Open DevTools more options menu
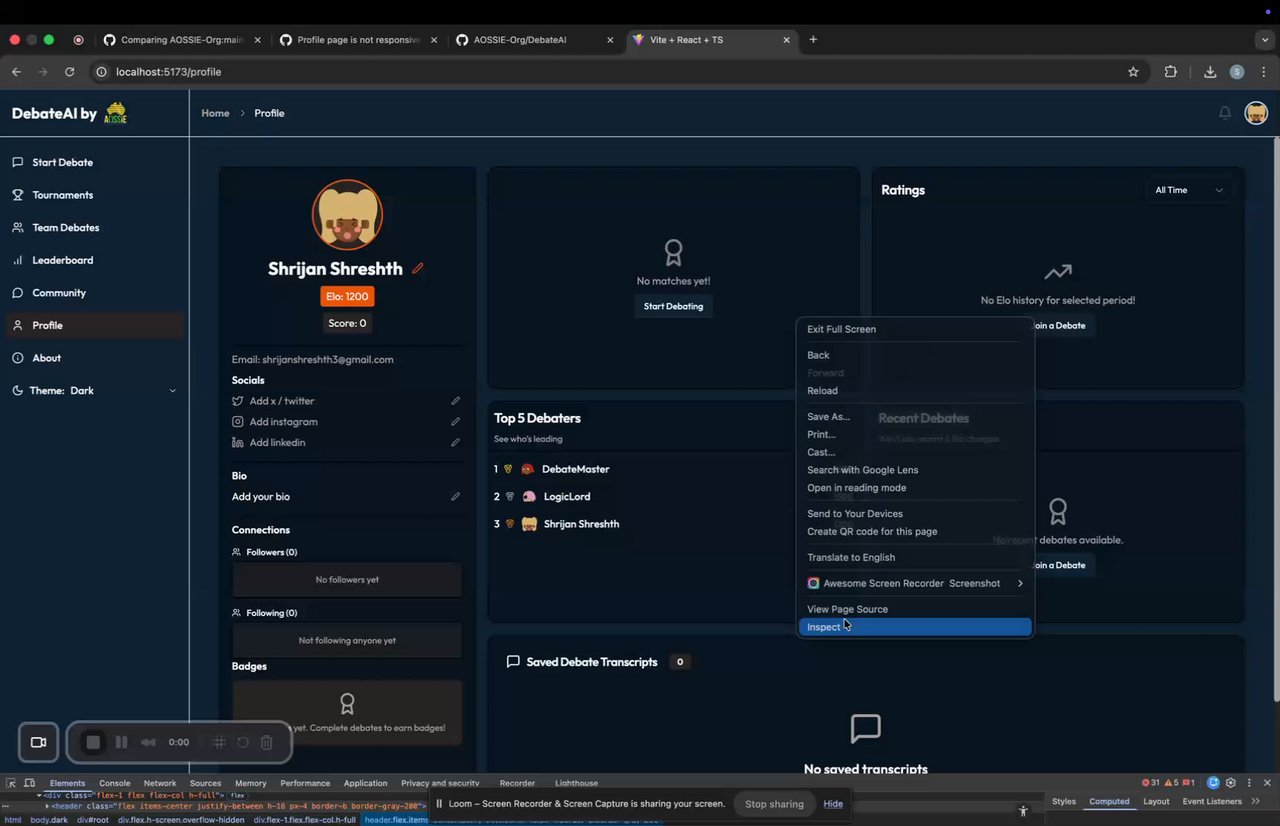Image resolution: width=1280 pixels, height=826 pixels. pos(1249,783)
